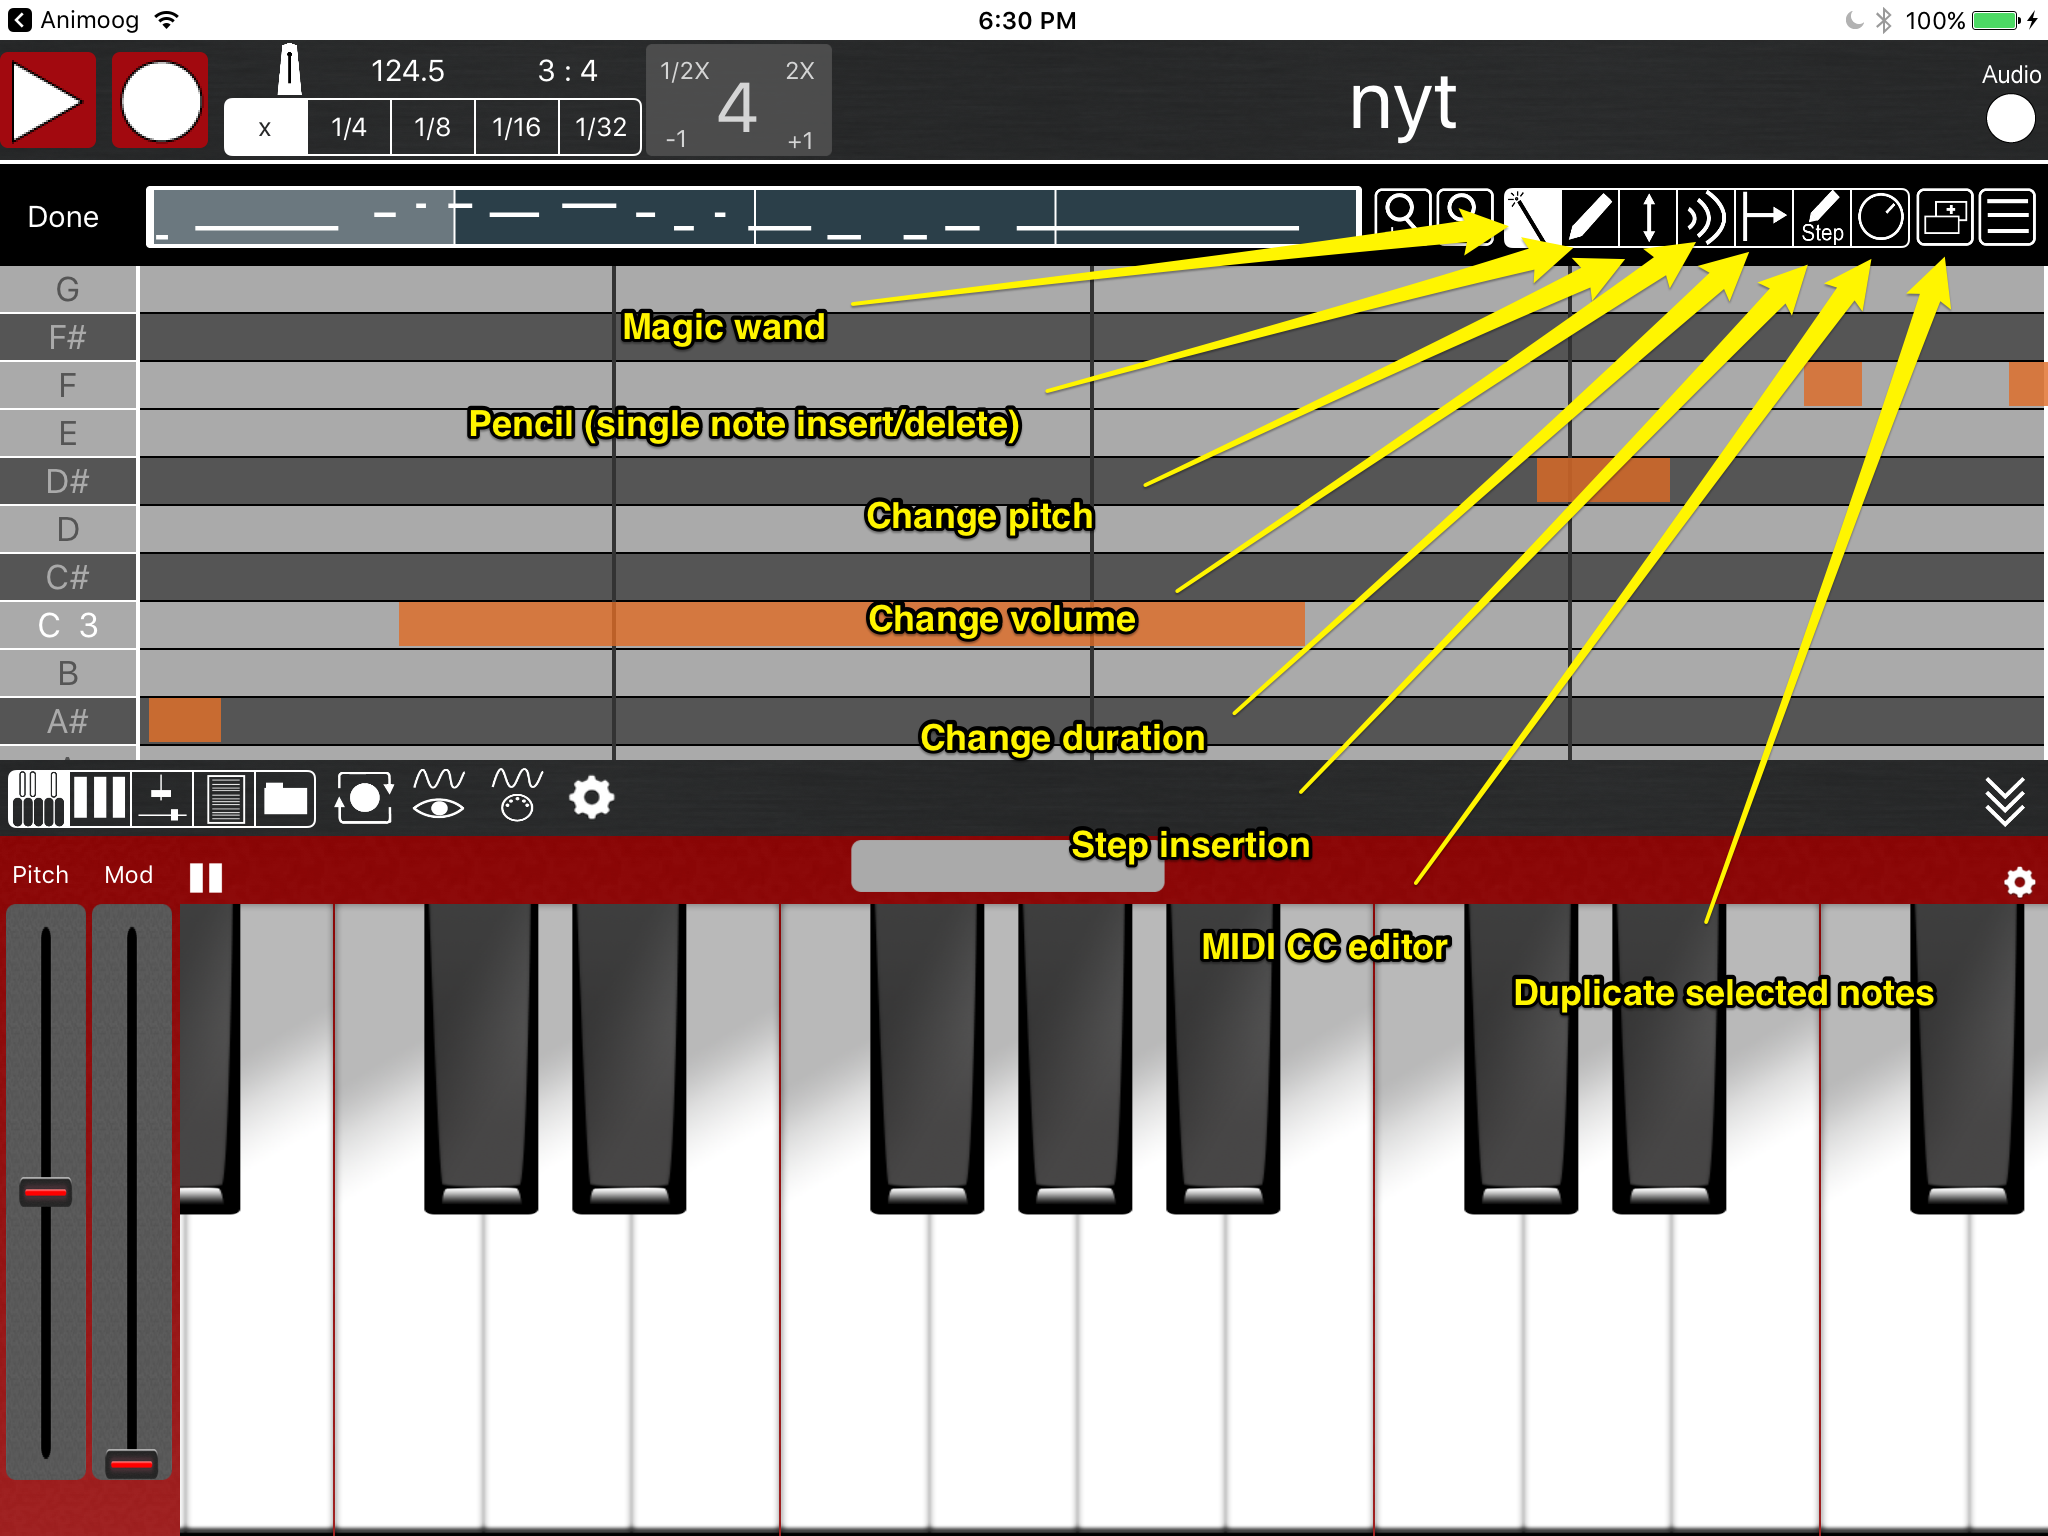Screen dimensions: 2048x1536
Task: Tap the Pitch bend slider handle
Action: 46,1192
